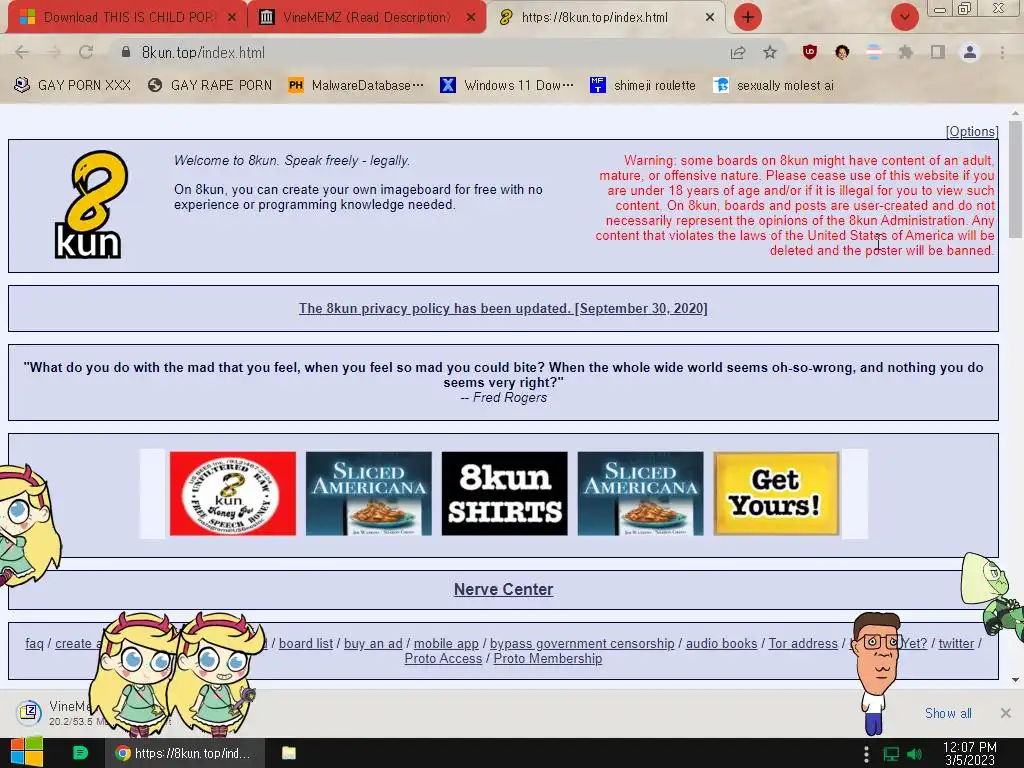
Task: Open the Windows Start button
Action: click(27, 753)
